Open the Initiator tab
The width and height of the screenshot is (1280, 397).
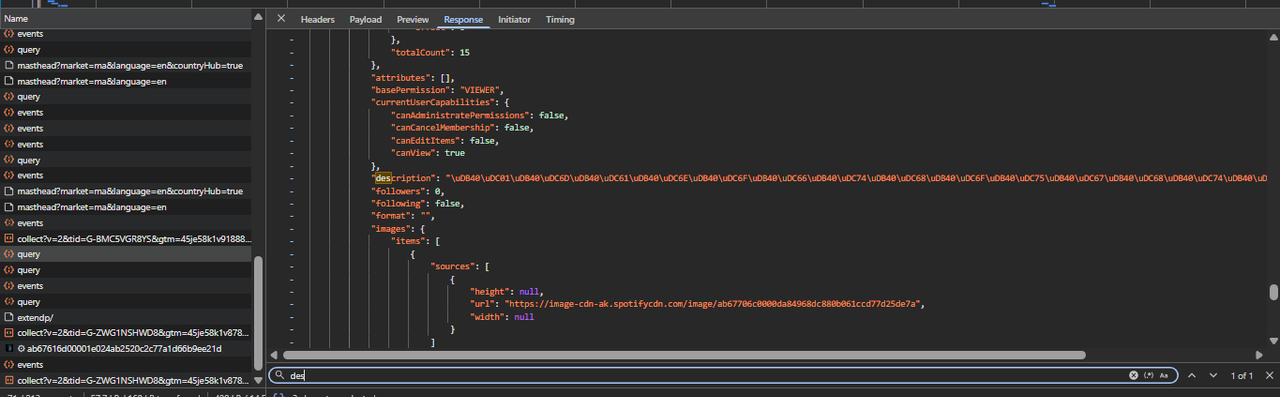click(514, 19)
